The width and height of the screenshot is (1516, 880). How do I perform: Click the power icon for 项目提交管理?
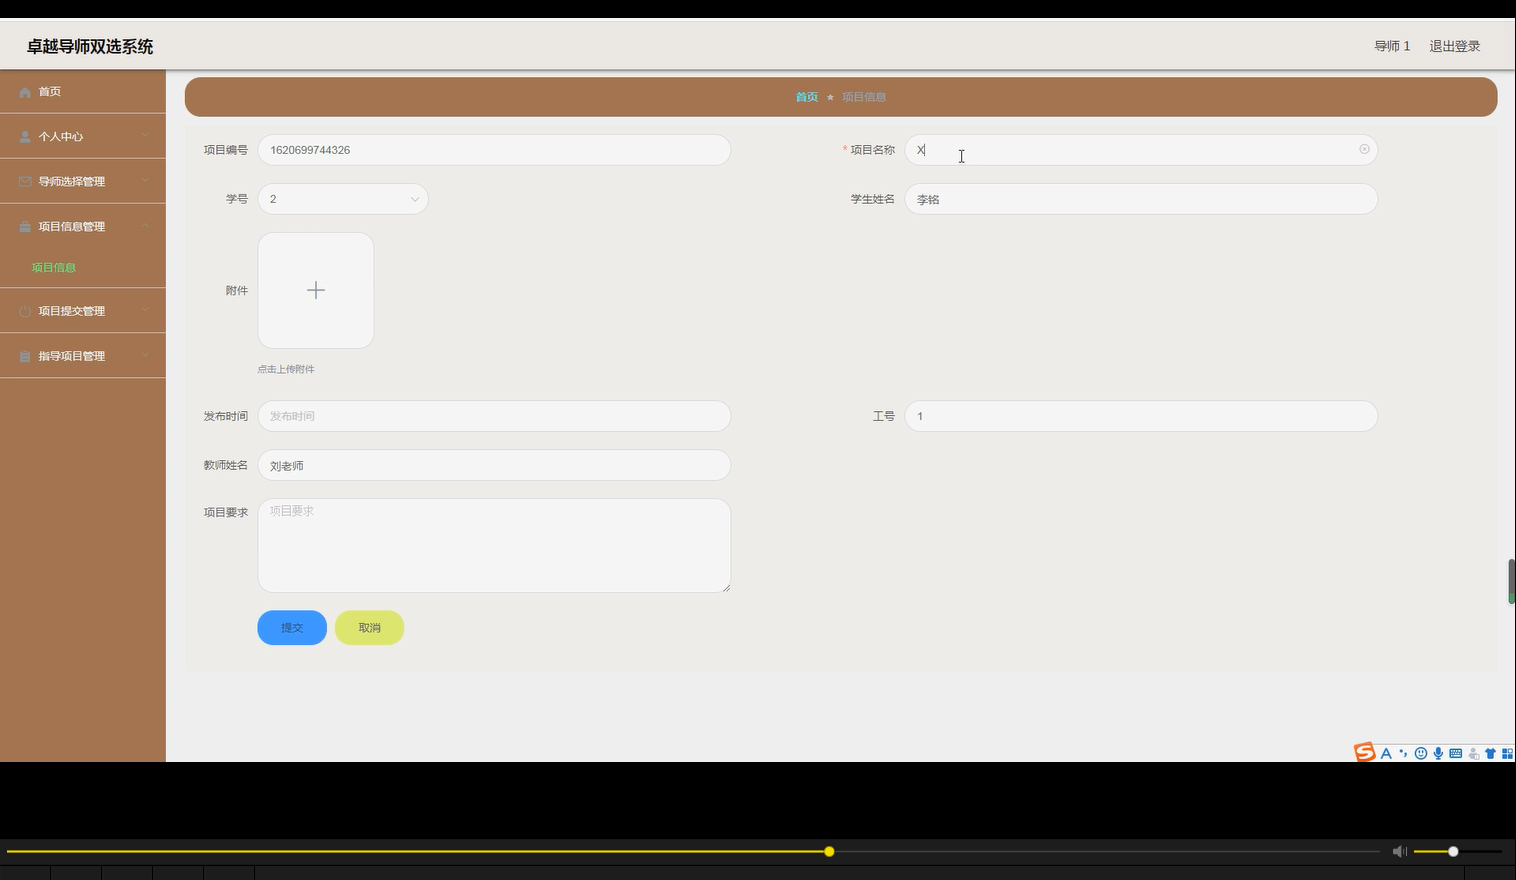25,311
